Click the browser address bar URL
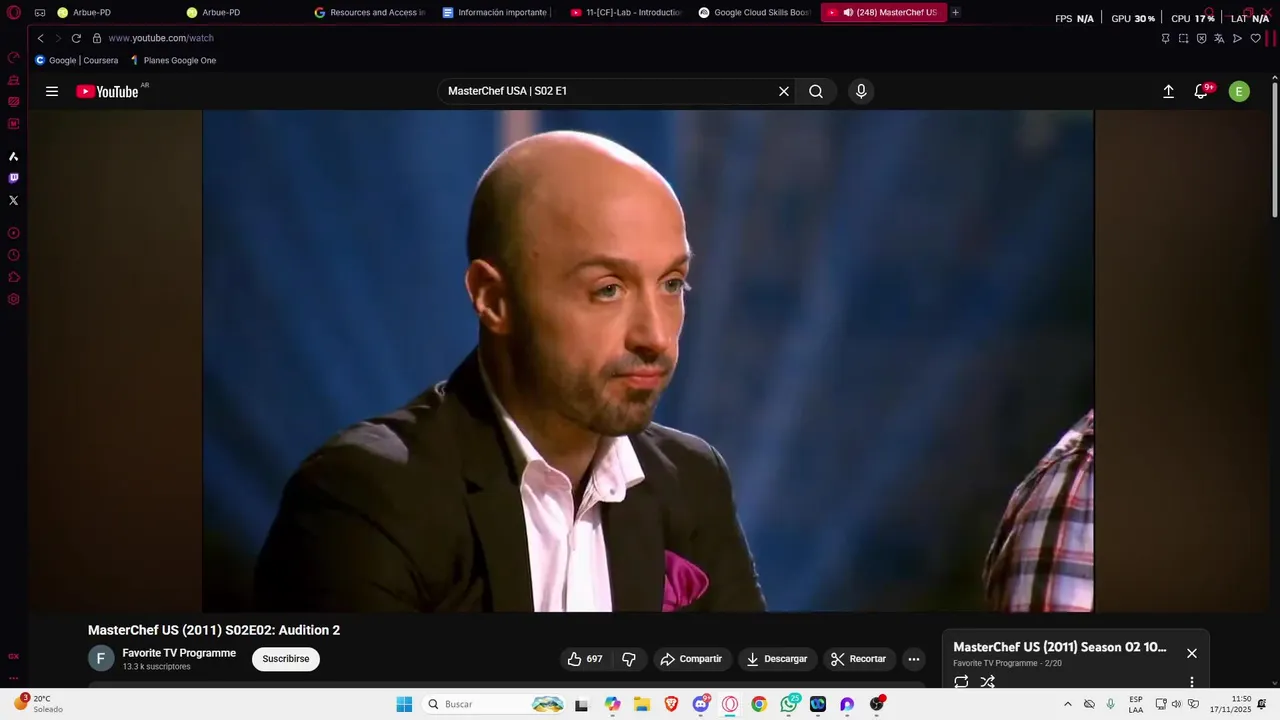This screenshot has height=720, width=1280. (161, 38)
